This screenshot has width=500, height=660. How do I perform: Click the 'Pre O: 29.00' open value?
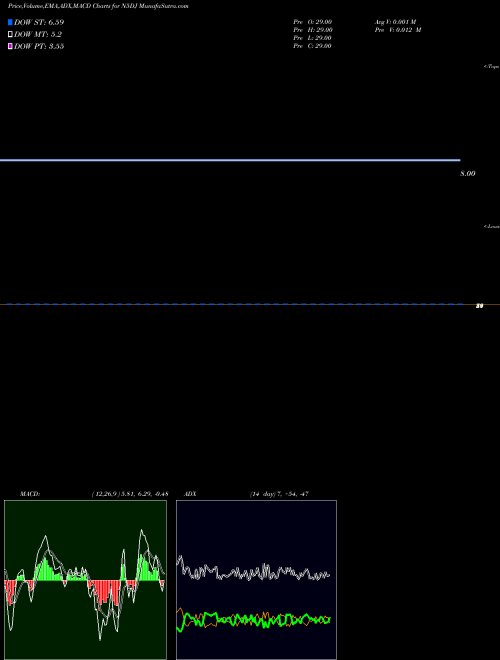pos(313,22)
